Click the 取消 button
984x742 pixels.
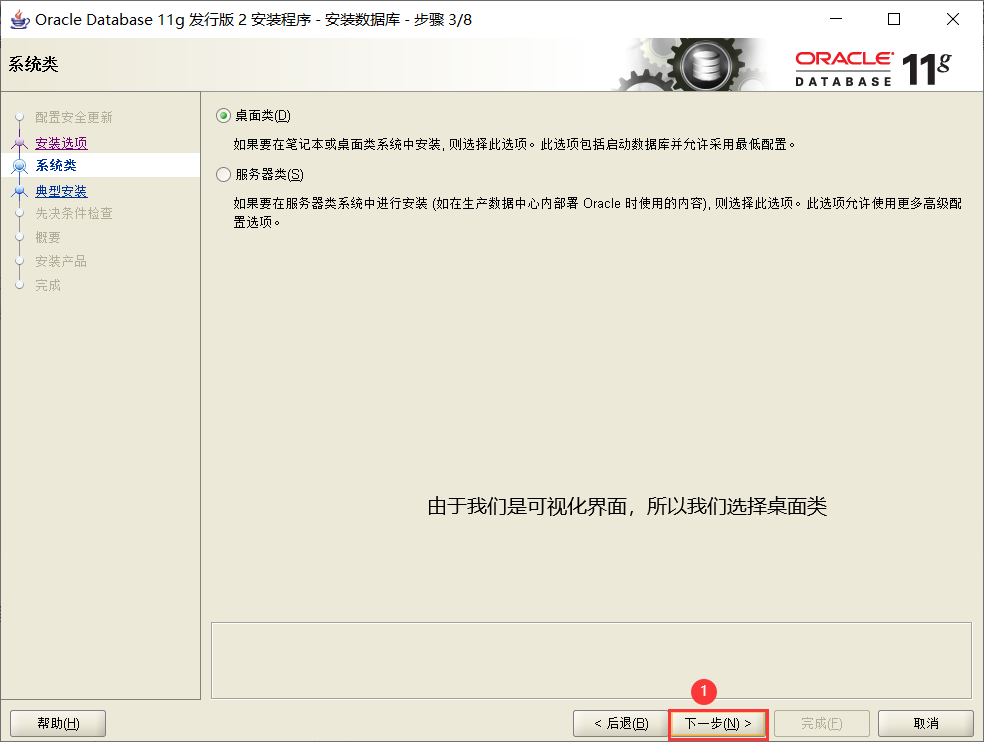tap(926, 724)
